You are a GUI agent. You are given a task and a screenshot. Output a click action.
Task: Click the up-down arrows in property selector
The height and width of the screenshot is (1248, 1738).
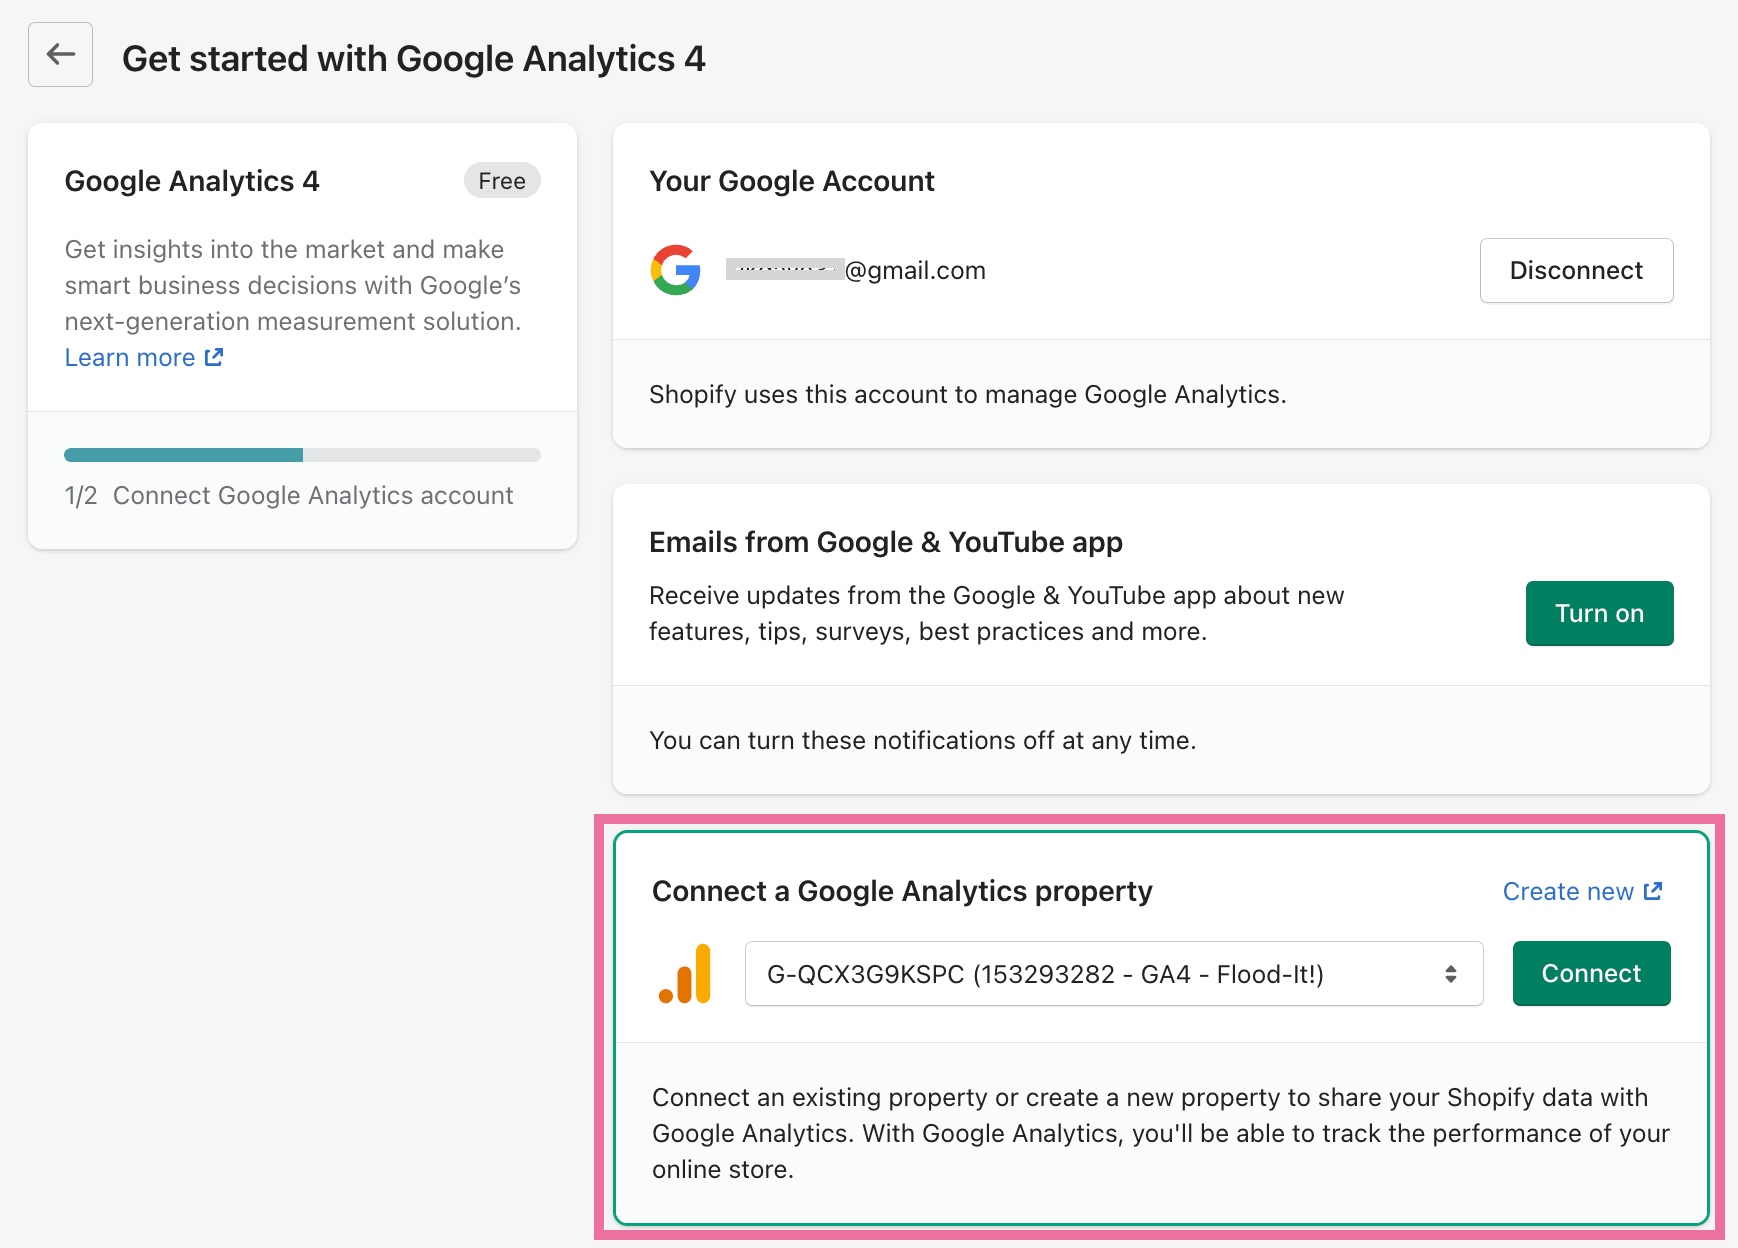click(x=1450, y=974)
